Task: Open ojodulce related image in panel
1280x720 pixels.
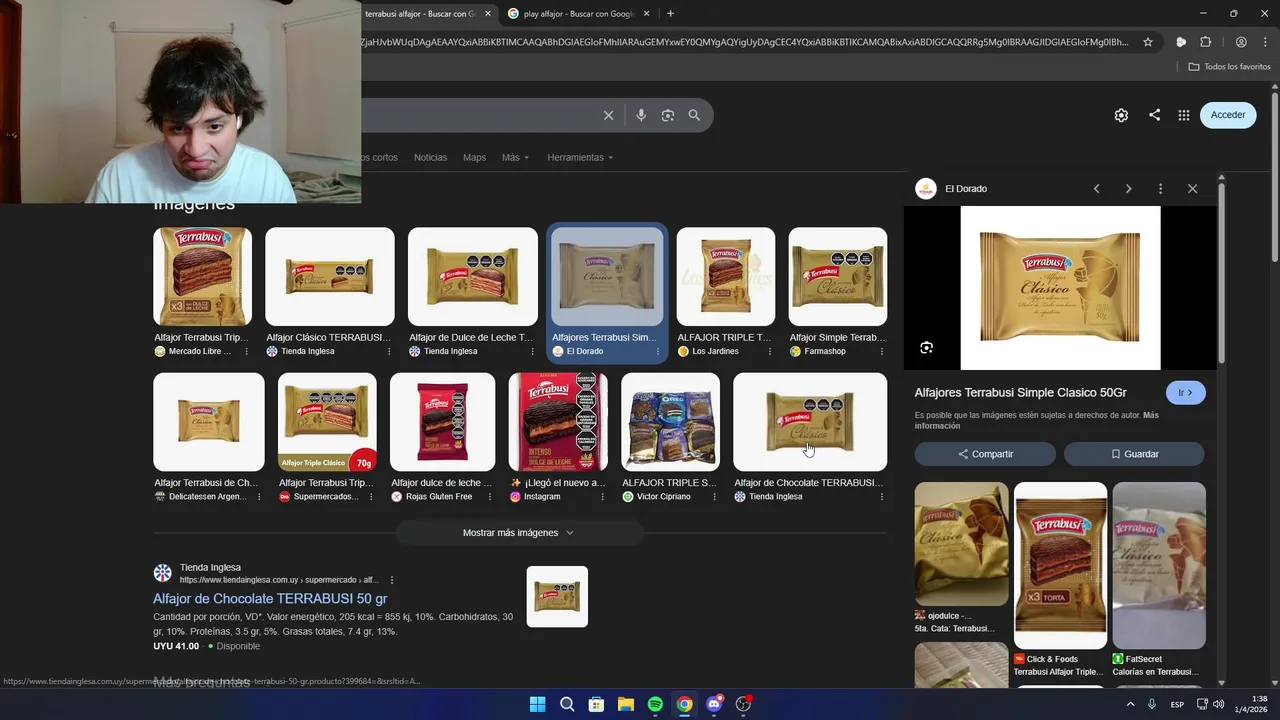Action: tap(961, 545)
